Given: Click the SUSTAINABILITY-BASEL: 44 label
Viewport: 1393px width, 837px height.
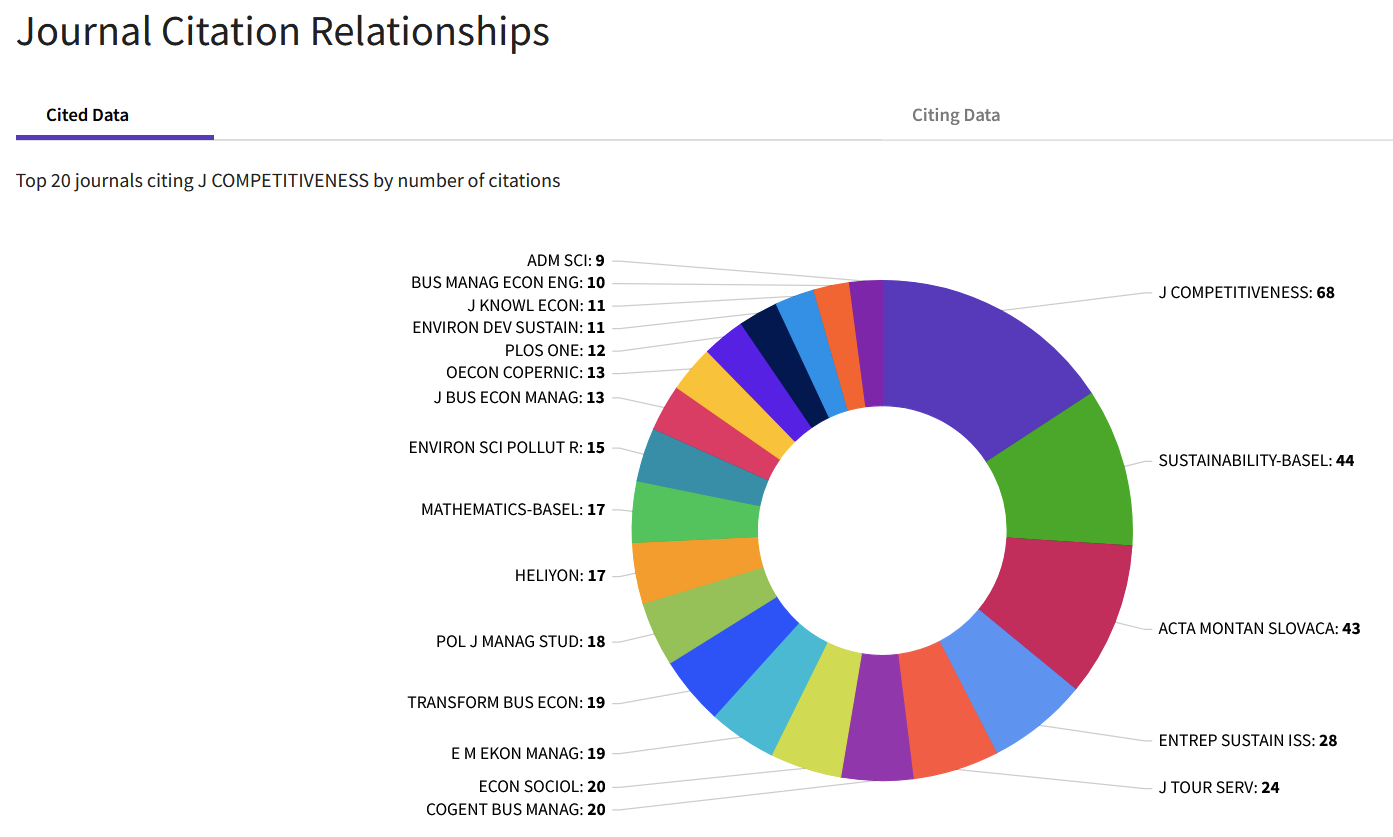Looking at the screenshot, I should (1256, 461).
